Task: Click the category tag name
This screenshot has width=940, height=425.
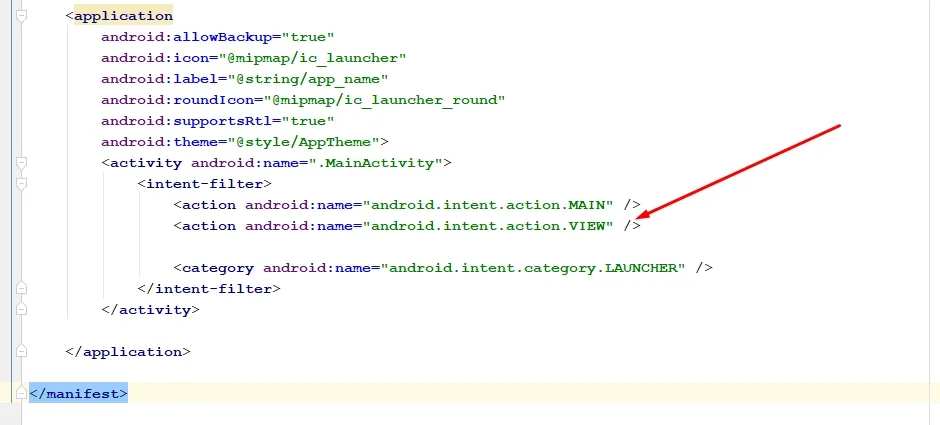Action: coord(218,268)
